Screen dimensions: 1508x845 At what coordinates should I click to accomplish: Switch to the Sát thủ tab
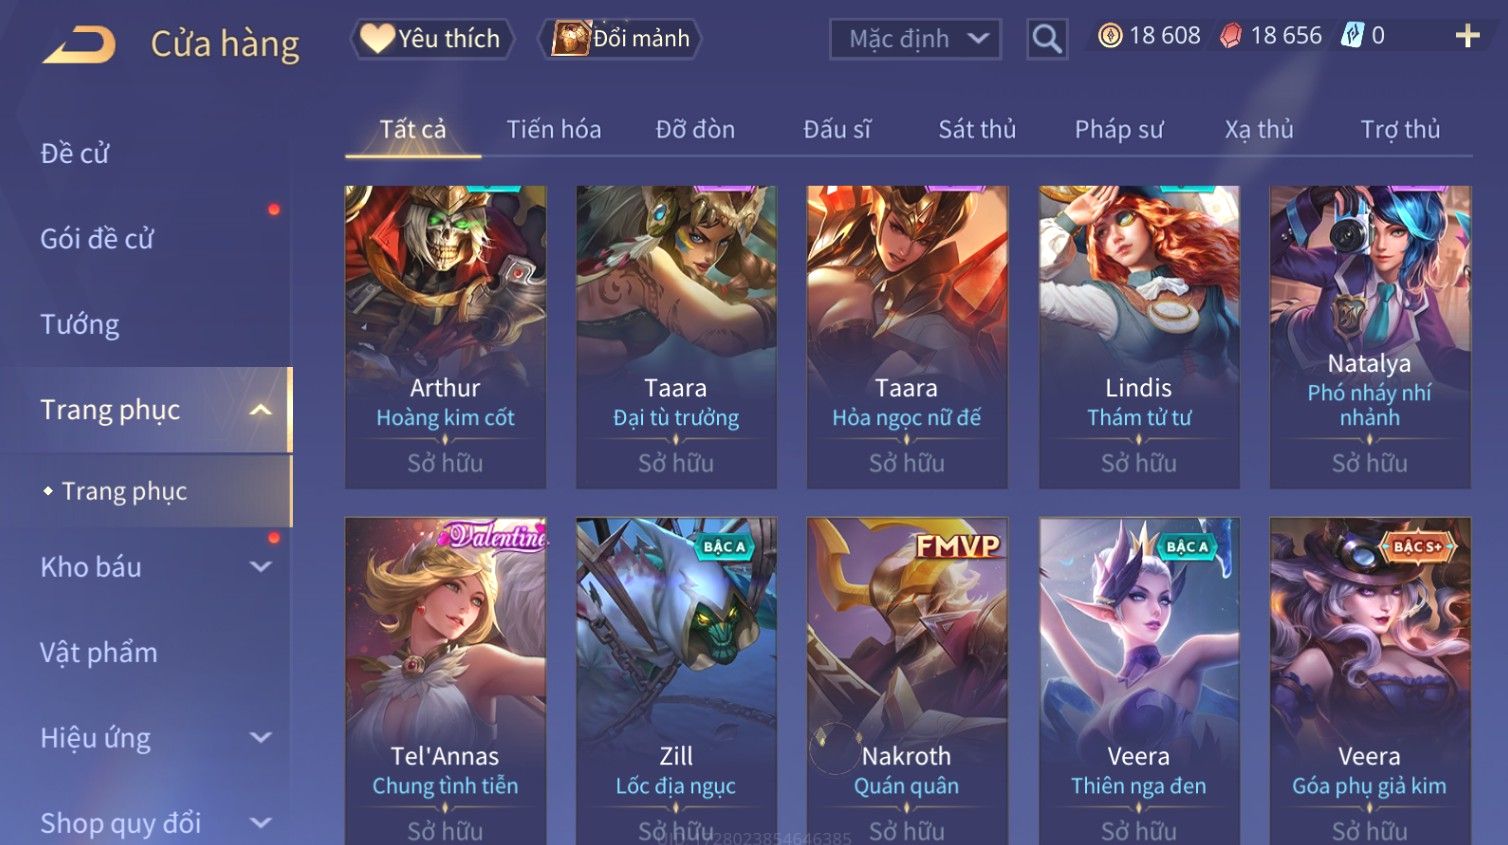[x=977, y=129]
